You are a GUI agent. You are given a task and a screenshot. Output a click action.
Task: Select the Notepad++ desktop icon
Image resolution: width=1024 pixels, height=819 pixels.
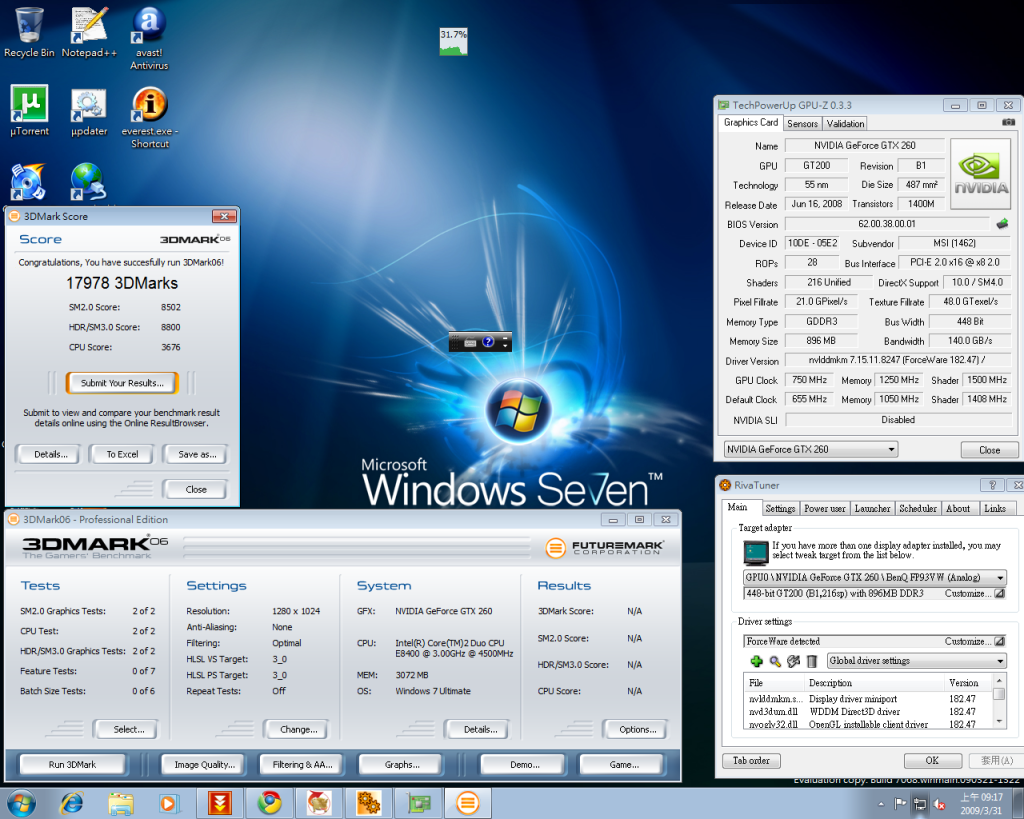[89, 25]
